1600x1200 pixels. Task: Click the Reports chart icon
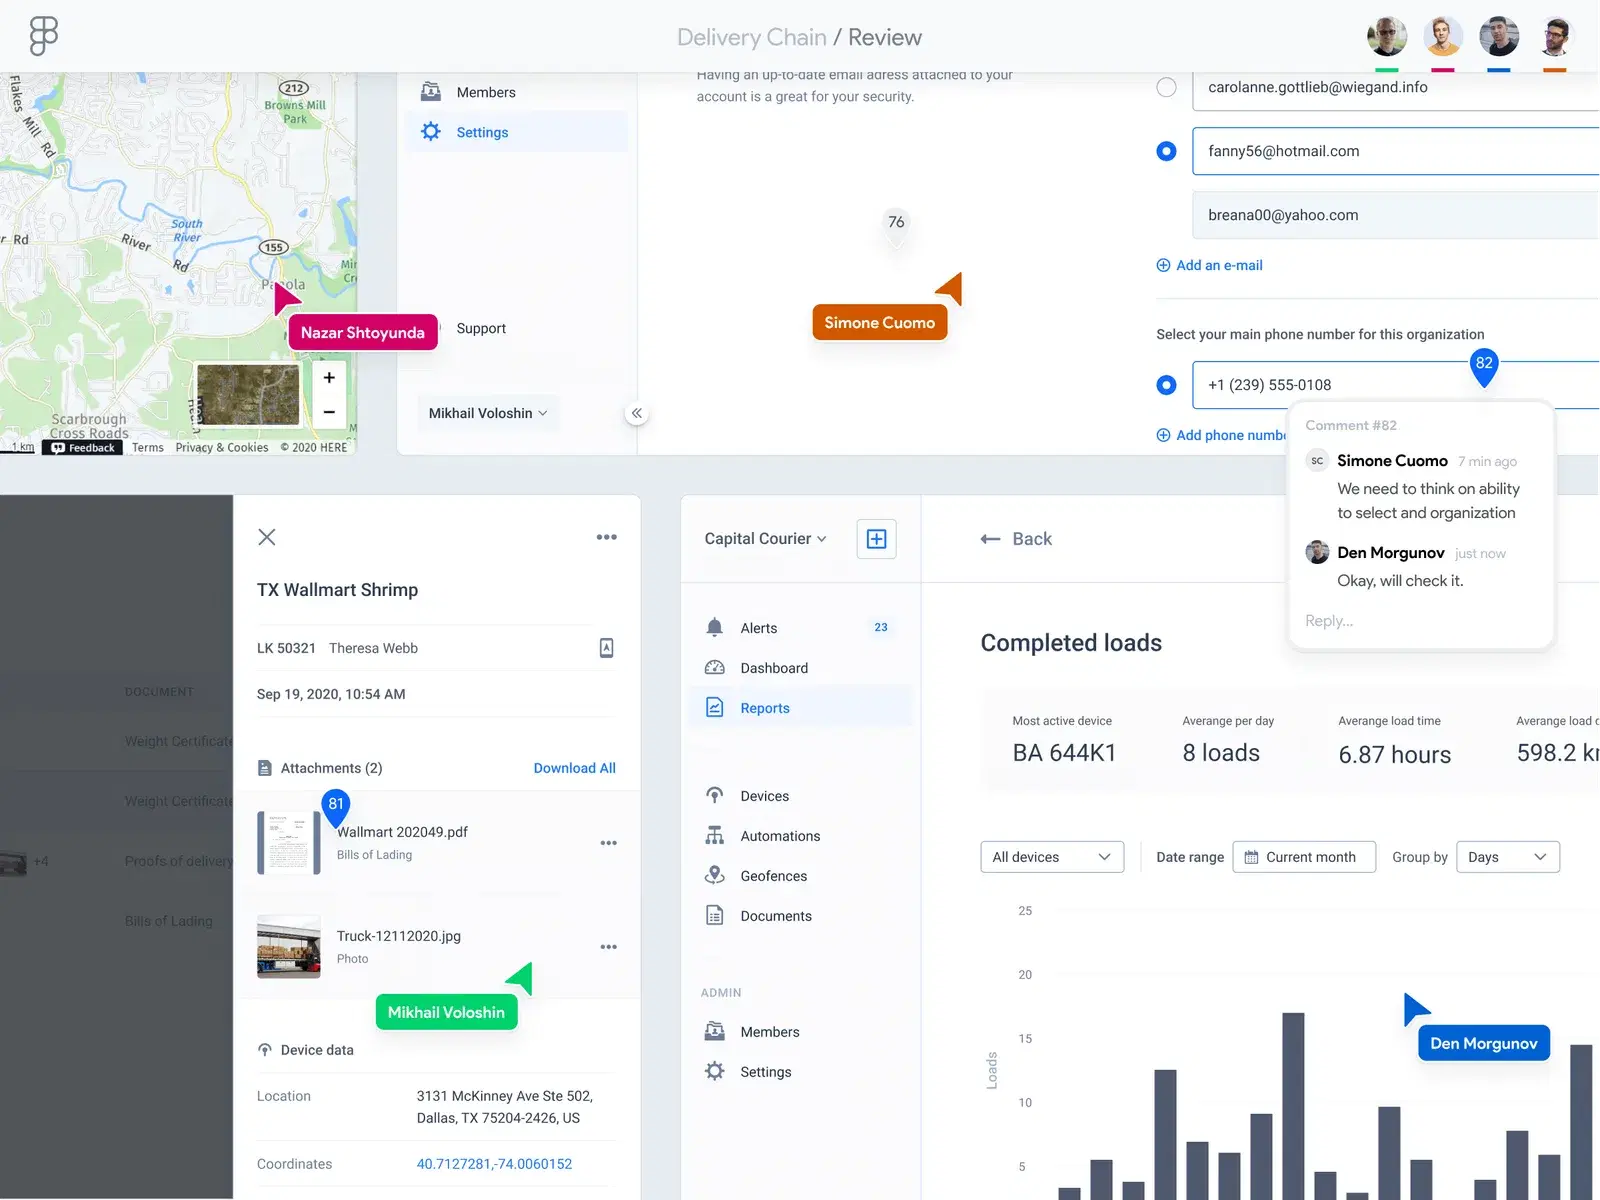pyautogui.click(x=715, y=708)
